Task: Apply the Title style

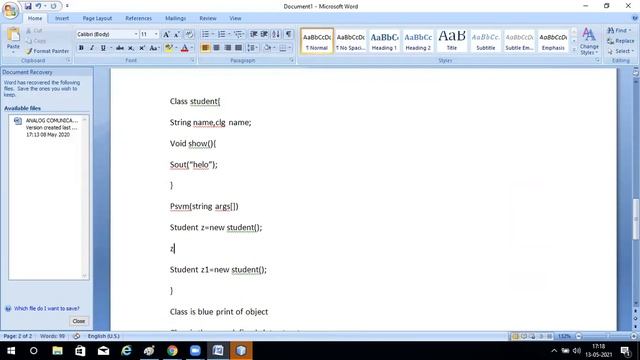Action: pyautogui.click(x=452, y=41)
